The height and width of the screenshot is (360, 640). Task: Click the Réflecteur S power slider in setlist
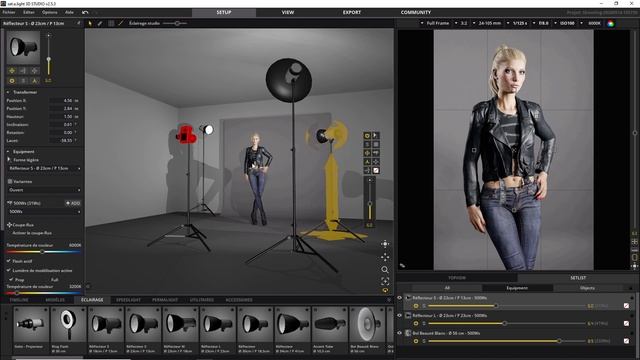[506, 306]
